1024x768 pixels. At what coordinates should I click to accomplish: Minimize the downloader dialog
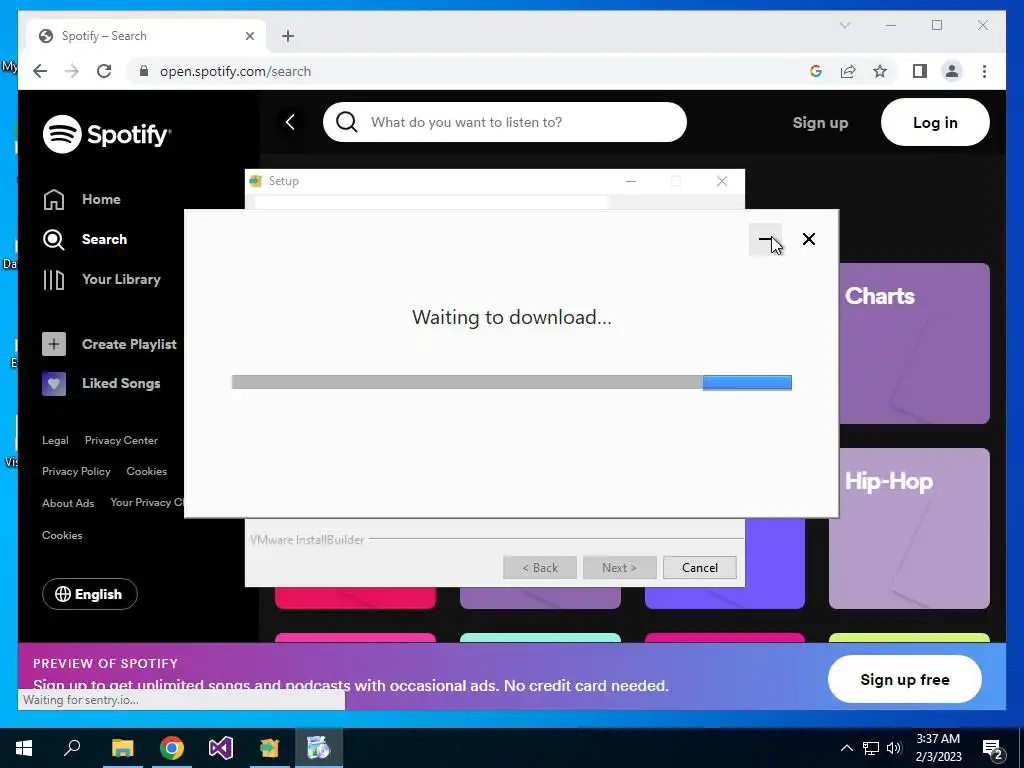point(765,239)
